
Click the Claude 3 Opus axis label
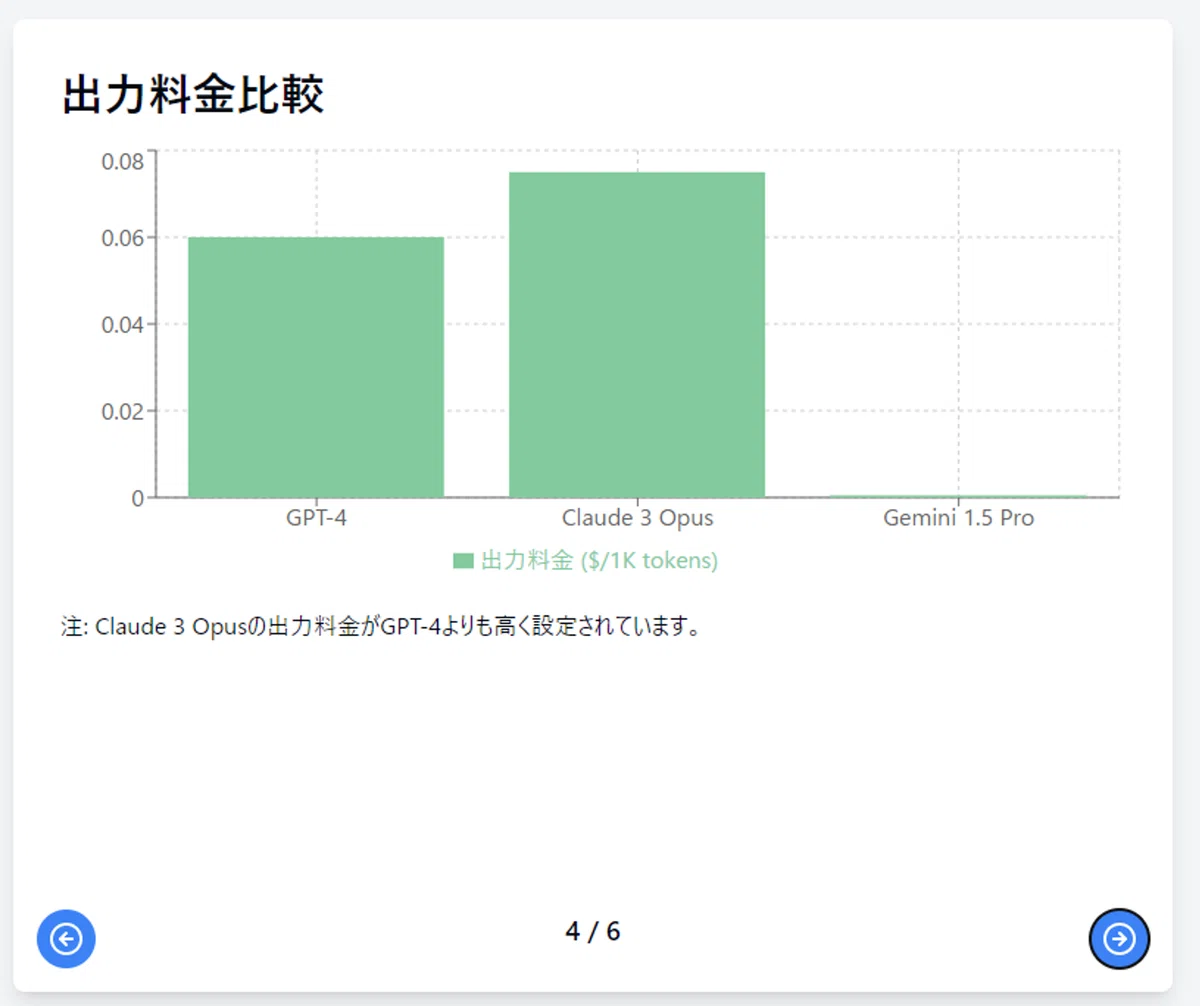pos(638,518)
